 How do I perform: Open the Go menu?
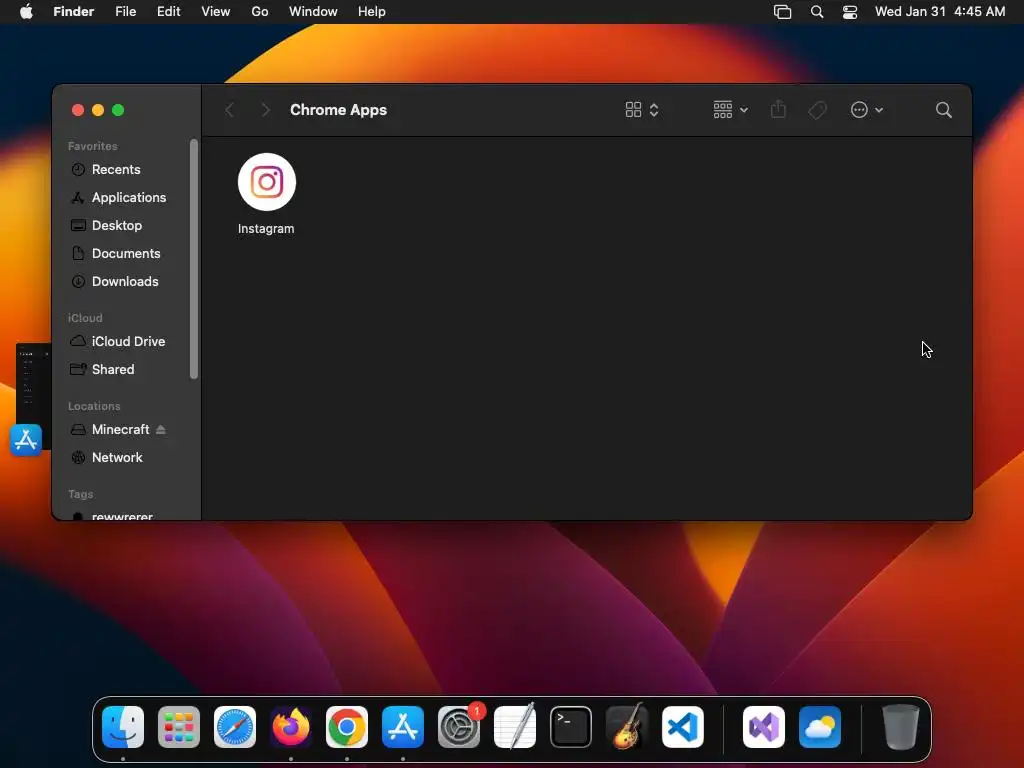(x=260, y=12)
